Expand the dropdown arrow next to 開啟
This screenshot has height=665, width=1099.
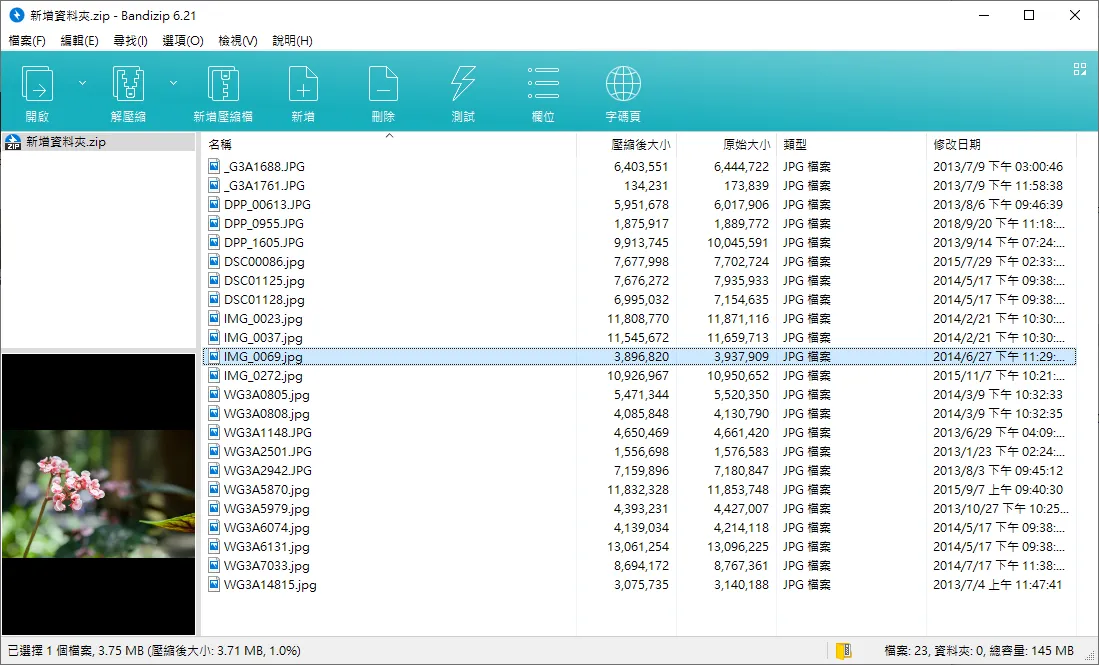82,83
